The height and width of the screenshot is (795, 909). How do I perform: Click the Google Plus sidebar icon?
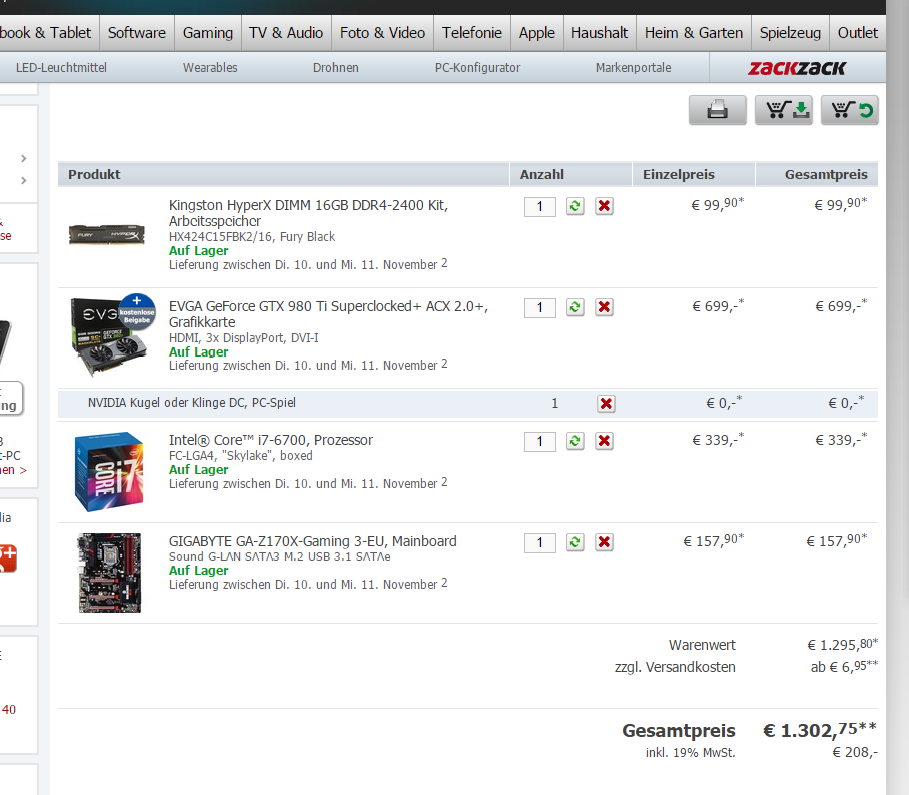8,558
